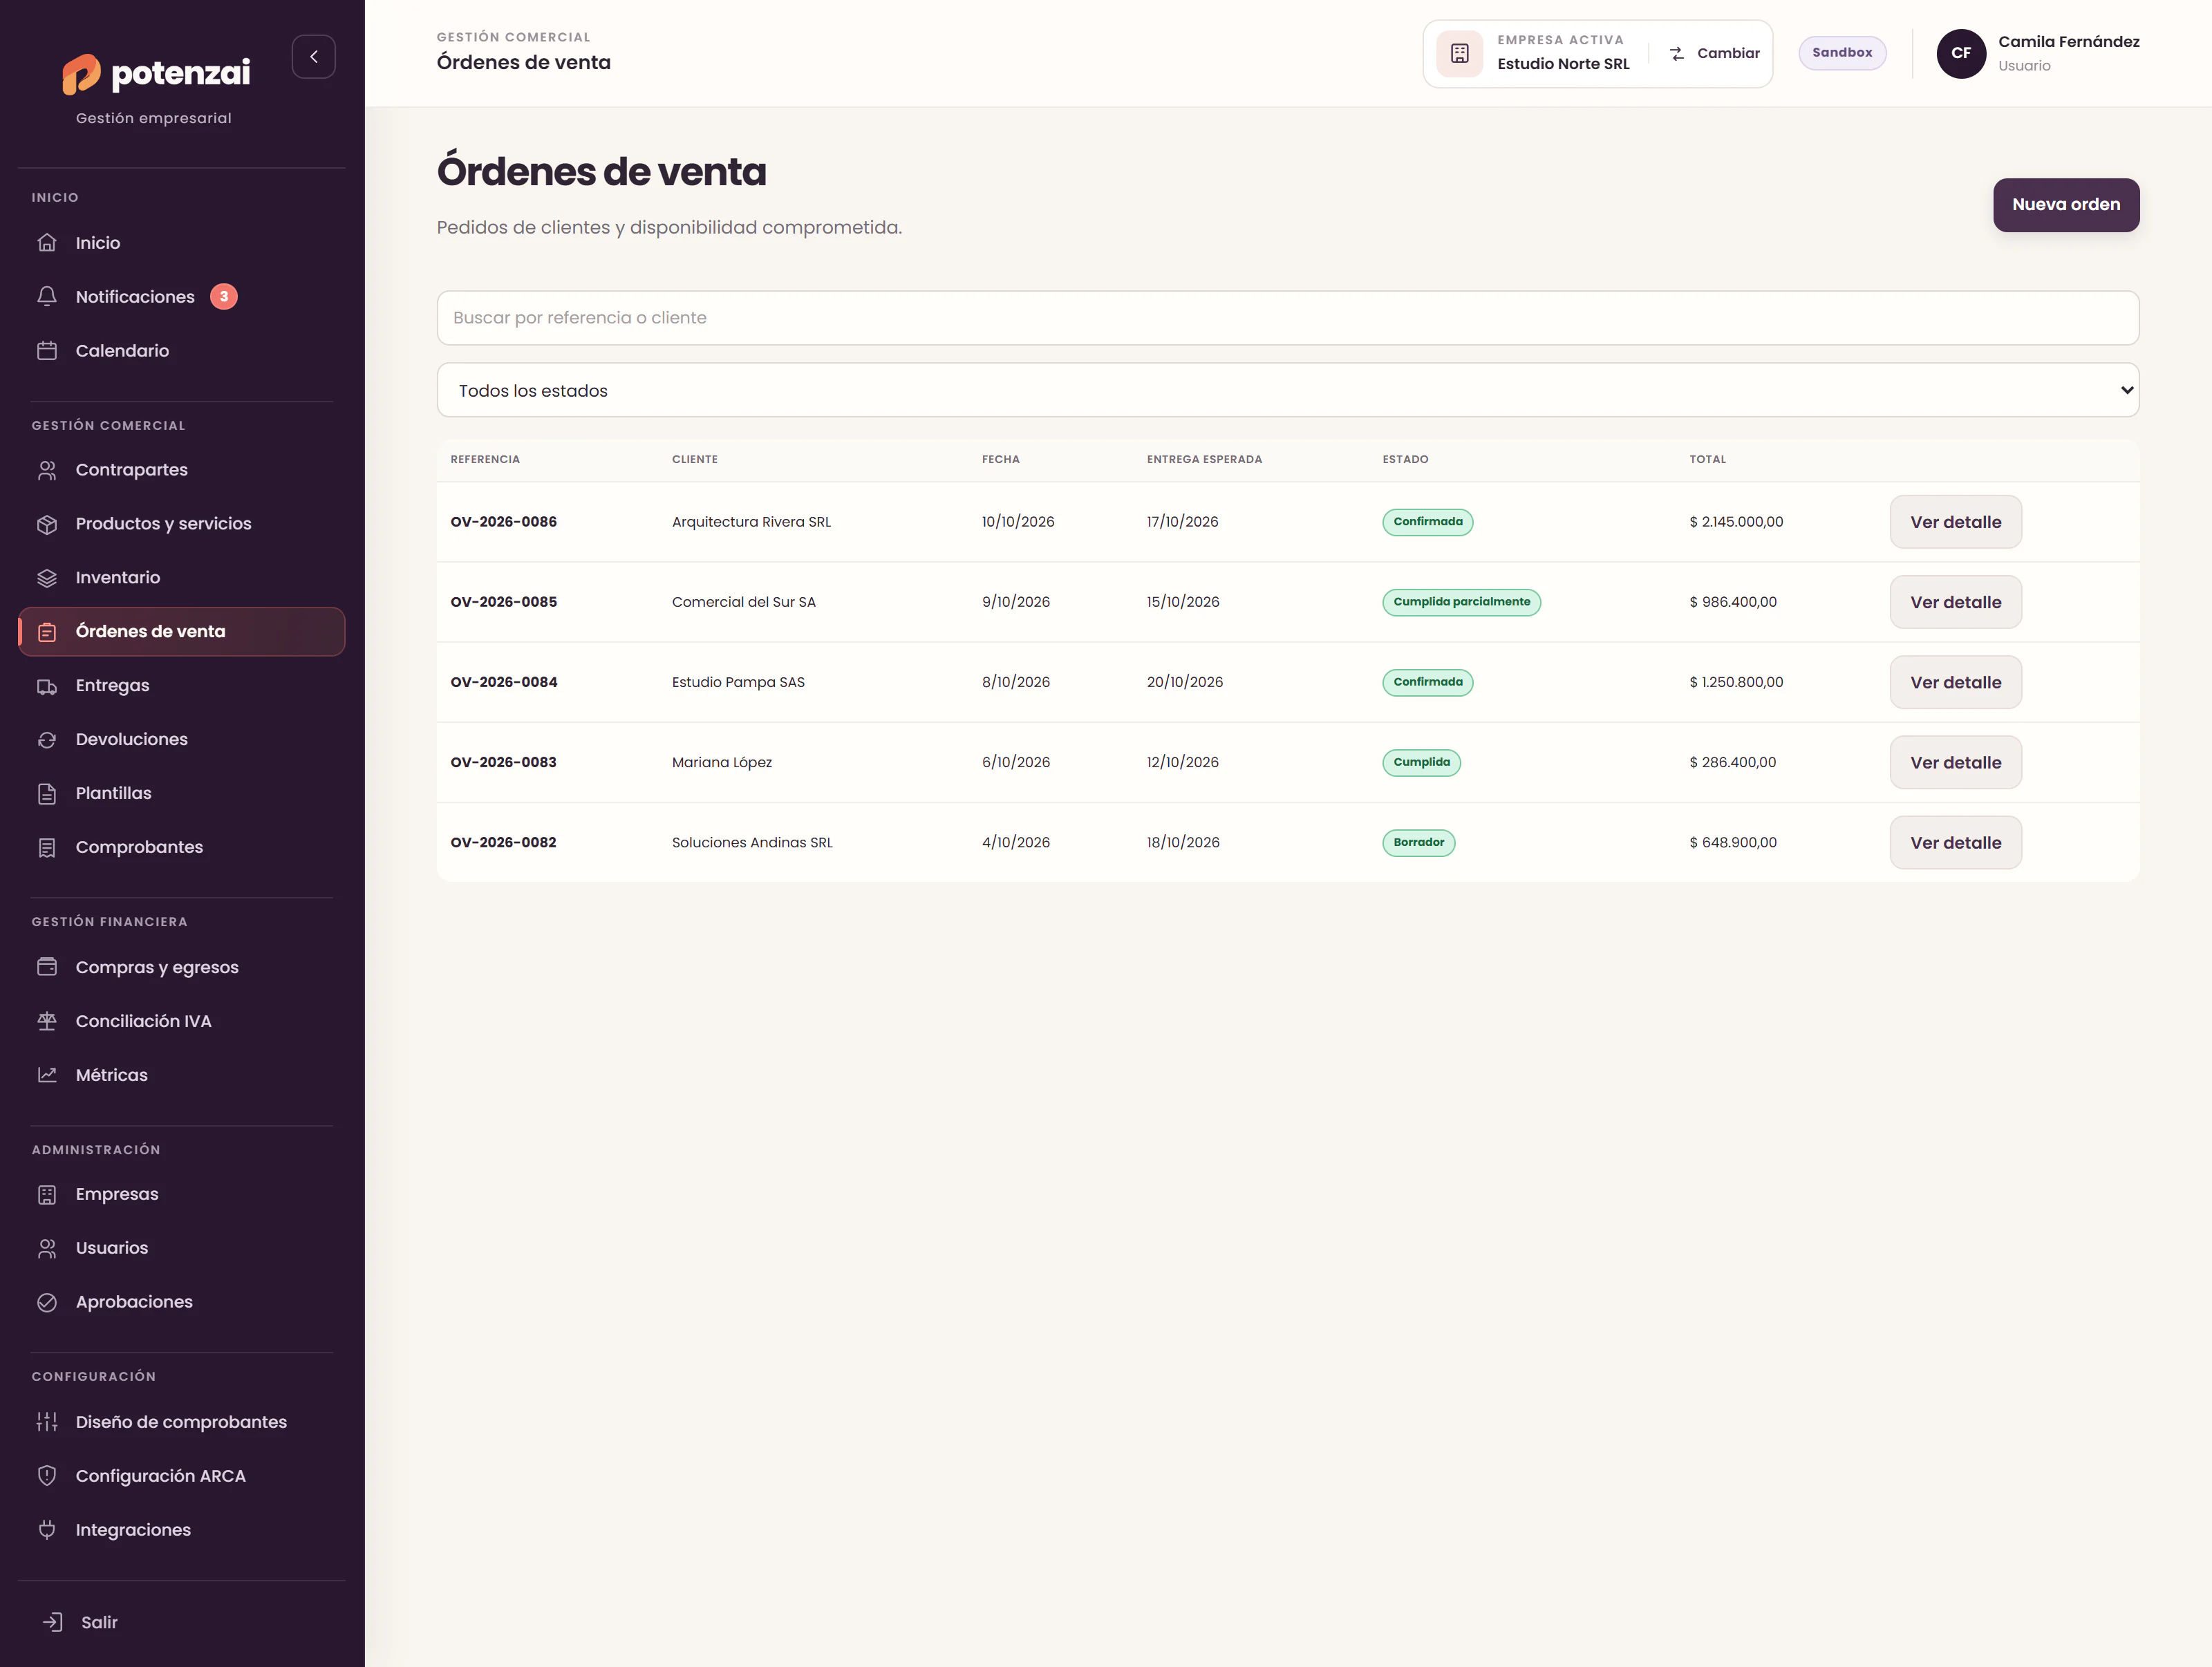Open the Todos los estados dropdown

1288,390
